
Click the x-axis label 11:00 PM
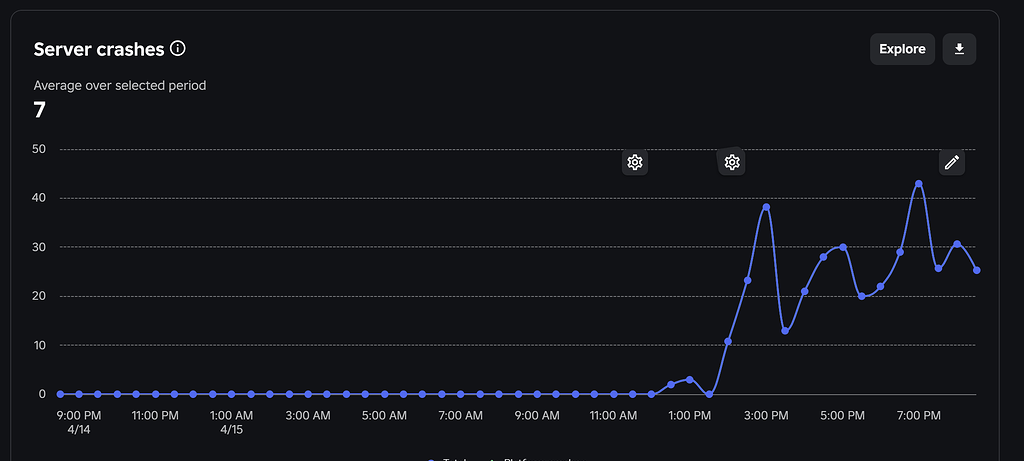point(155,415)
